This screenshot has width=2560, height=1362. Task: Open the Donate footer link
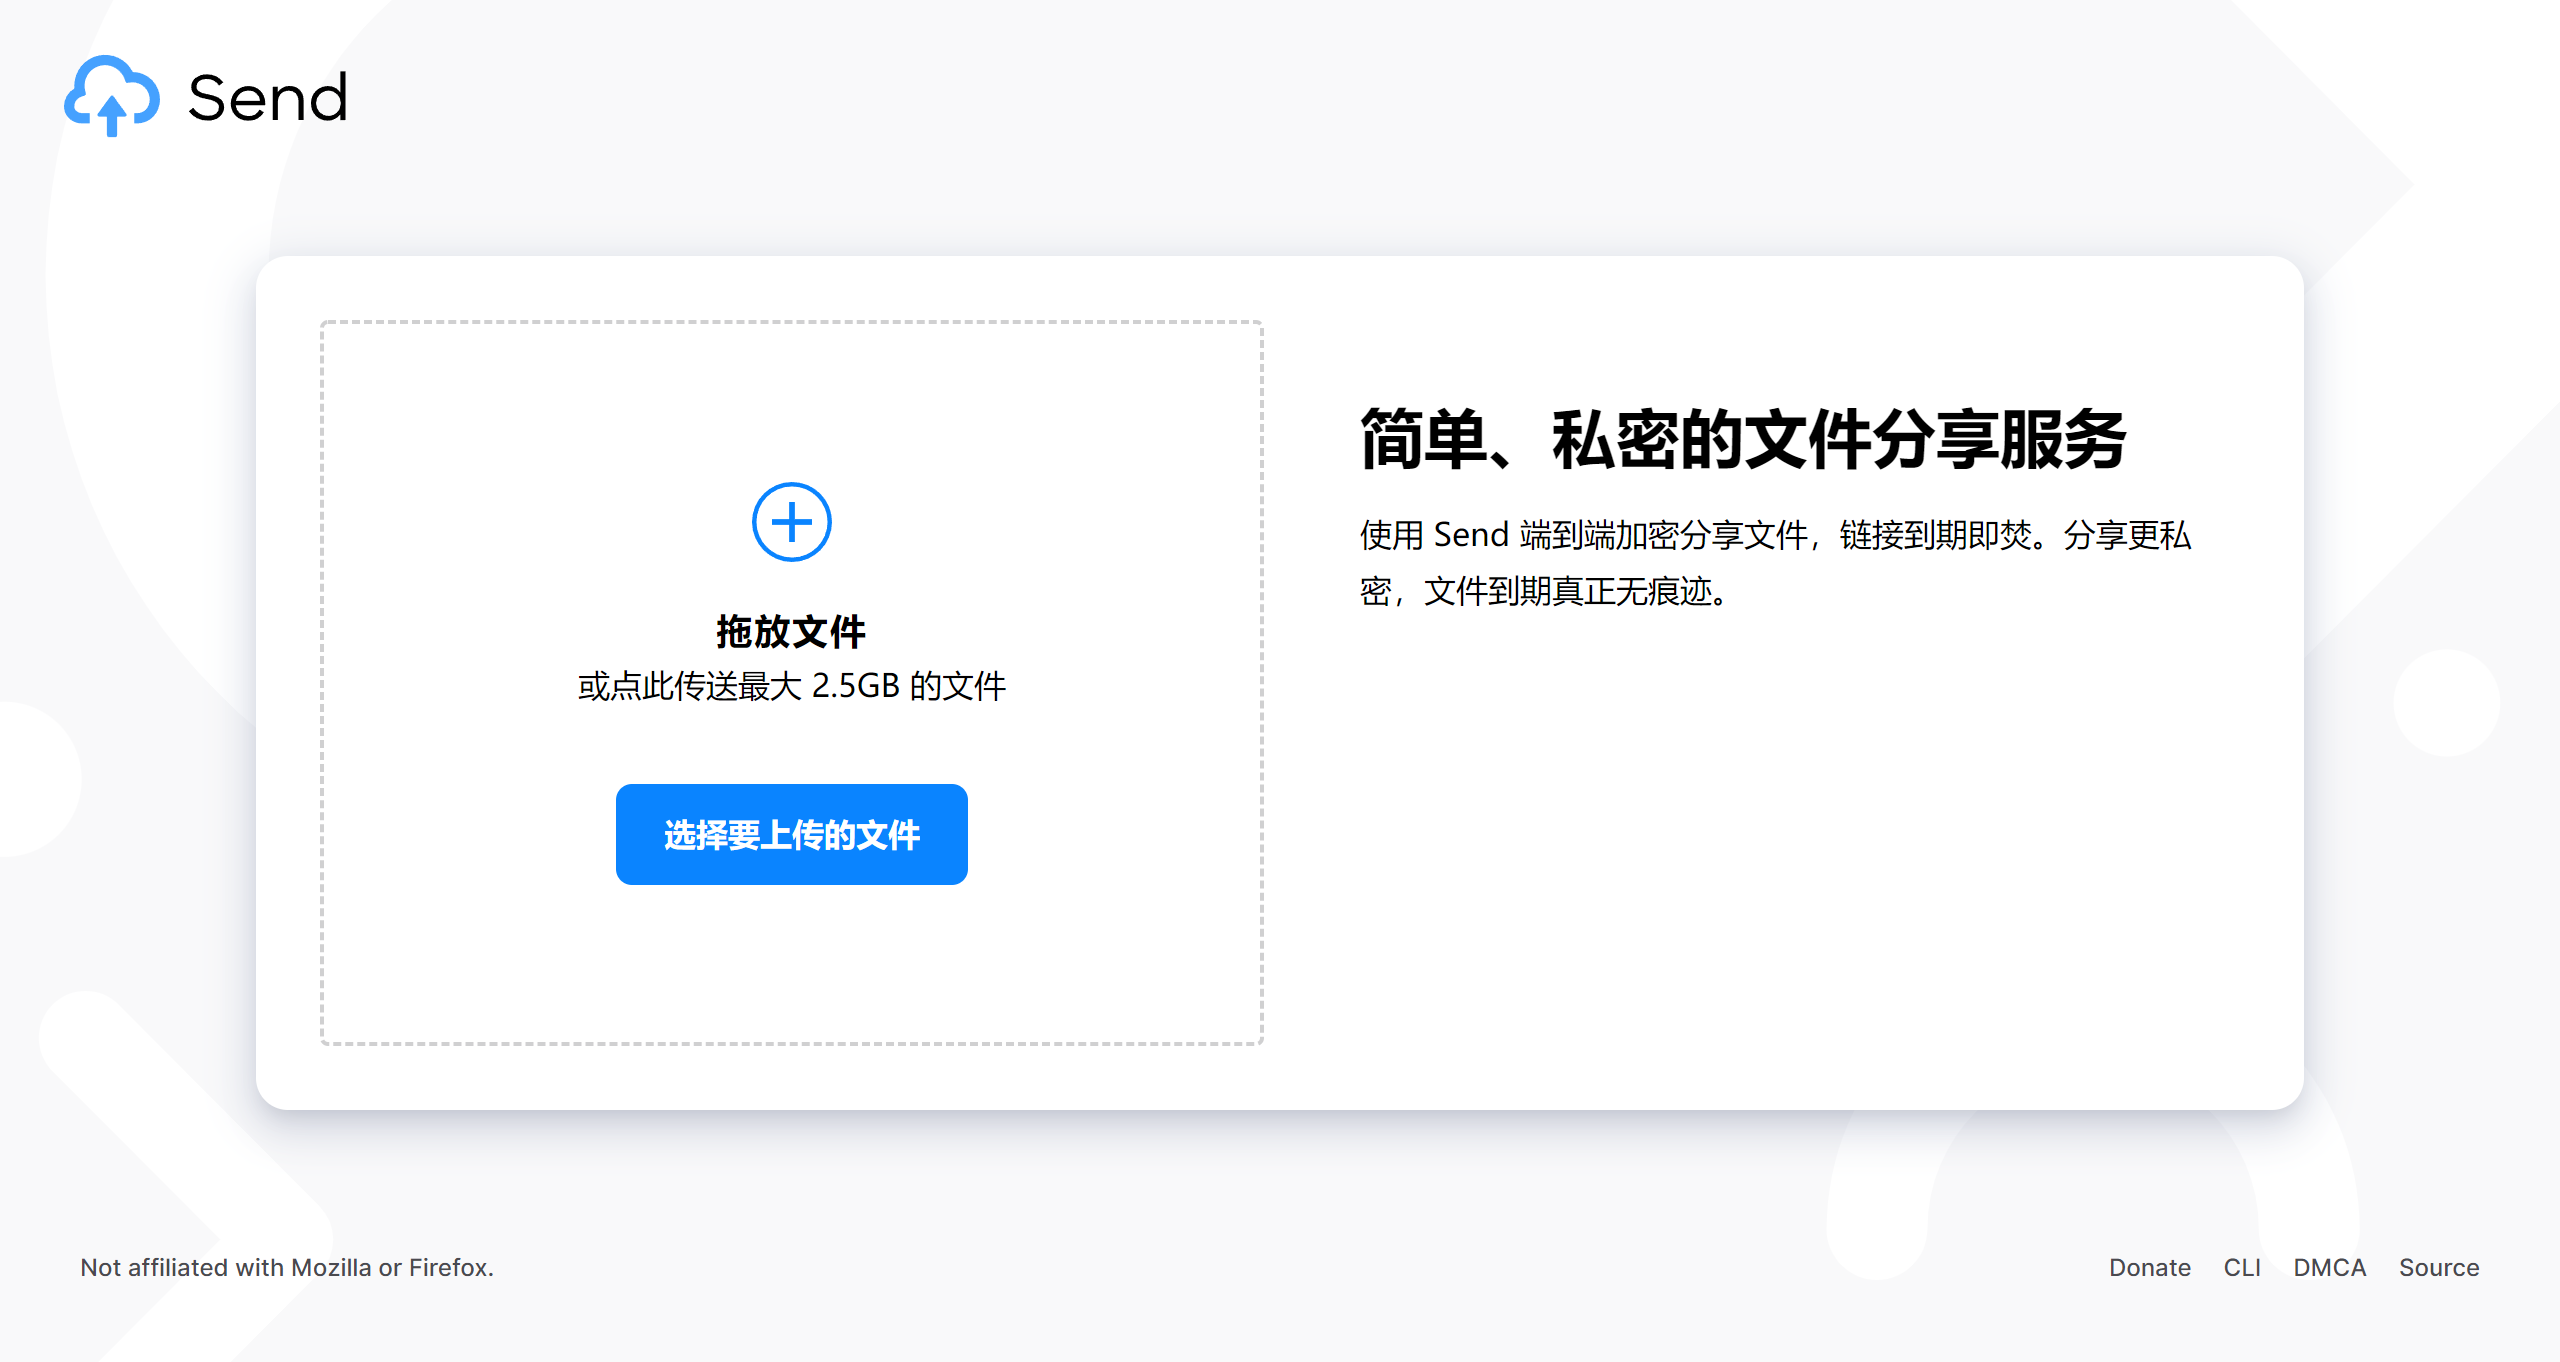click(x=2149, y=1267)
